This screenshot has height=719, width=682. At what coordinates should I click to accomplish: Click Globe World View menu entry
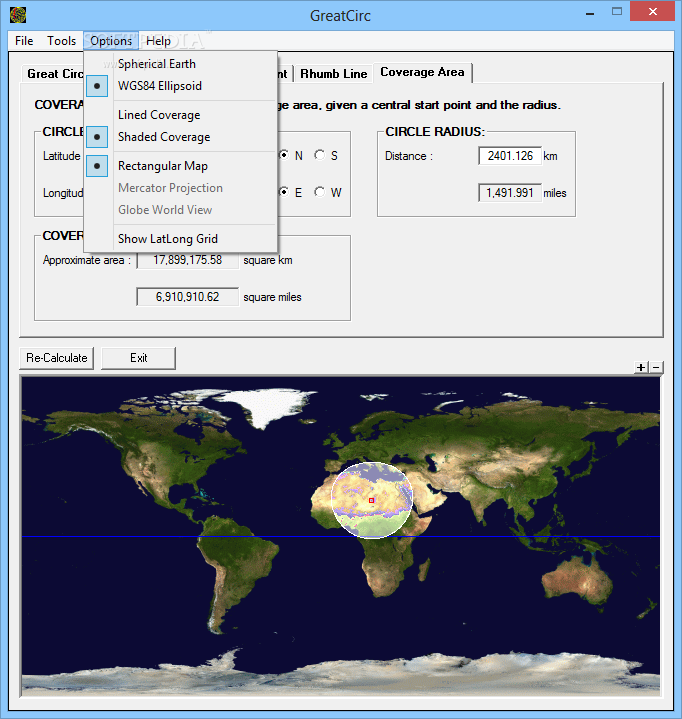[181, 210]
